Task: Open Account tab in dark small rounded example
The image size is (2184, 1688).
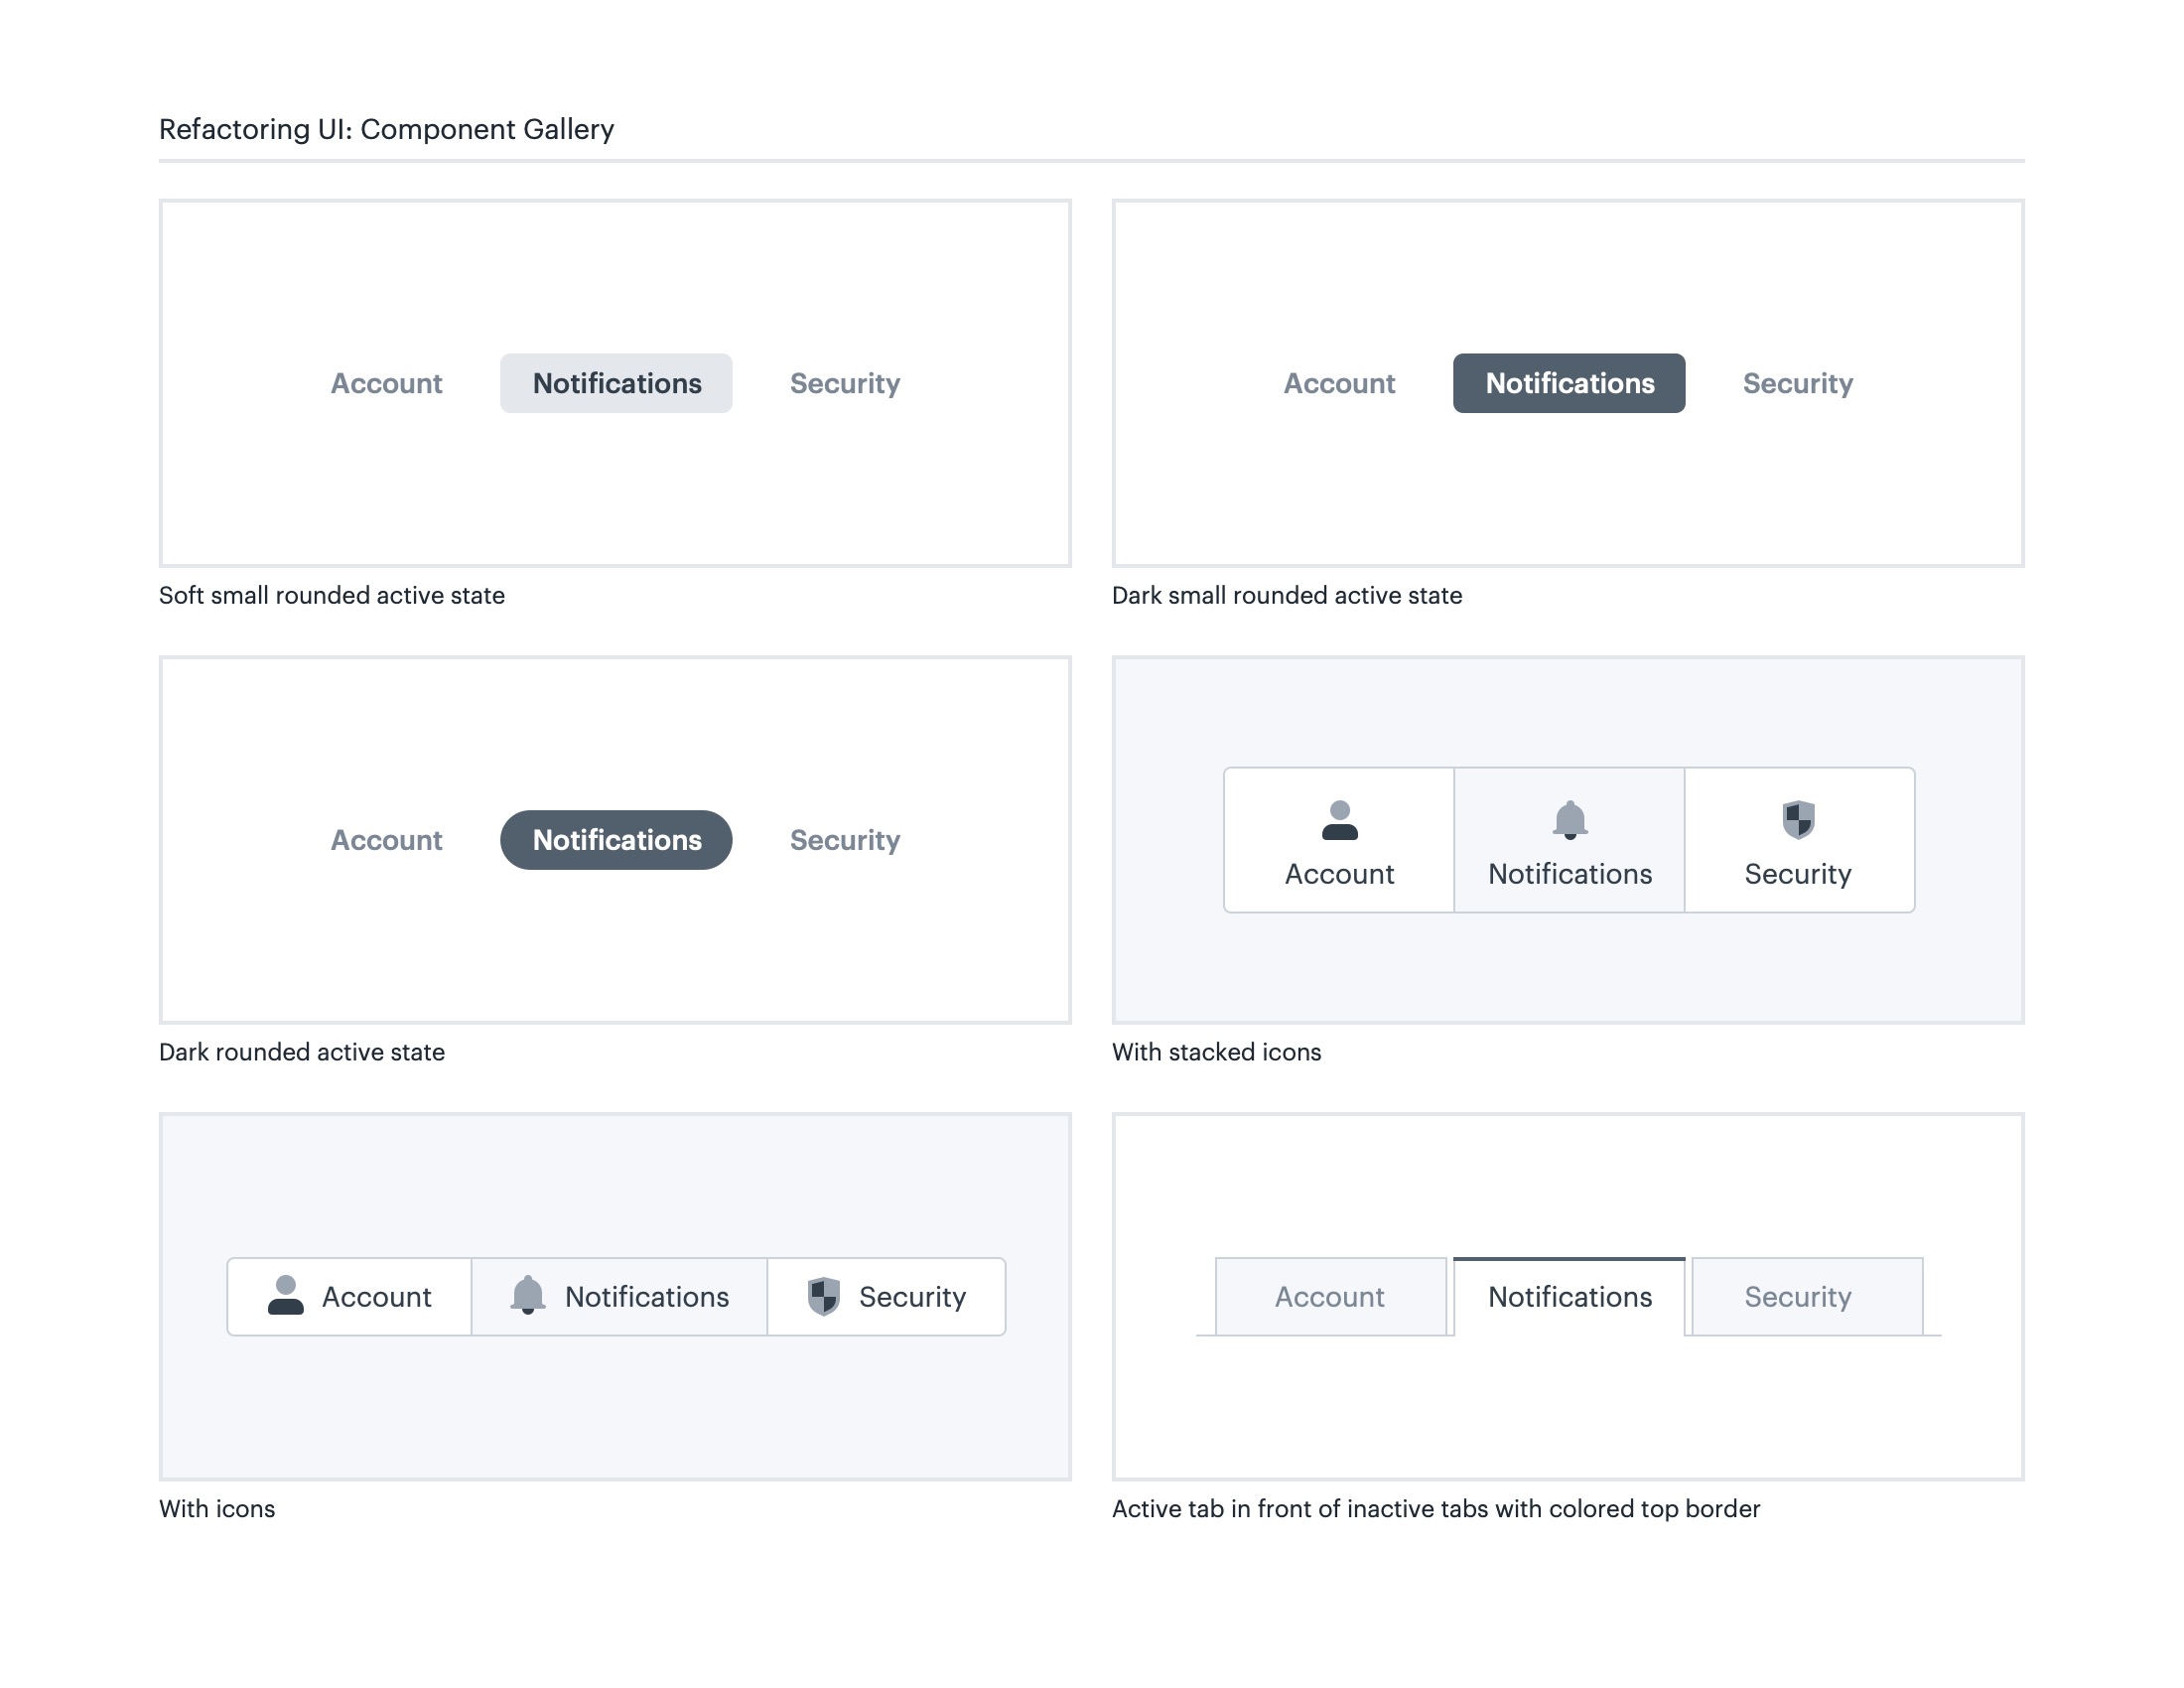Action: coord(1339,383)
